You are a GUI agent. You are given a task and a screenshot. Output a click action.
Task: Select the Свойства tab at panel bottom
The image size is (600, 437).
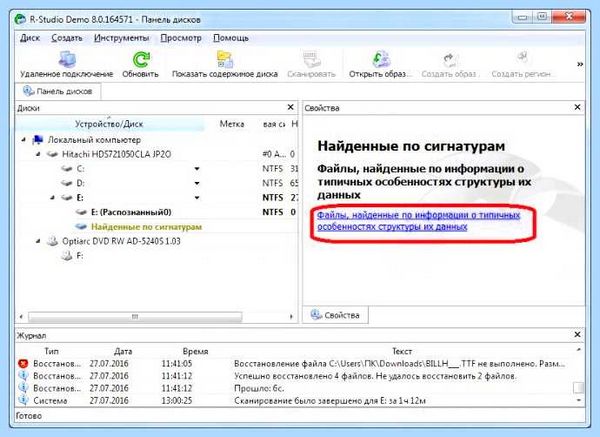coord(335,315)
